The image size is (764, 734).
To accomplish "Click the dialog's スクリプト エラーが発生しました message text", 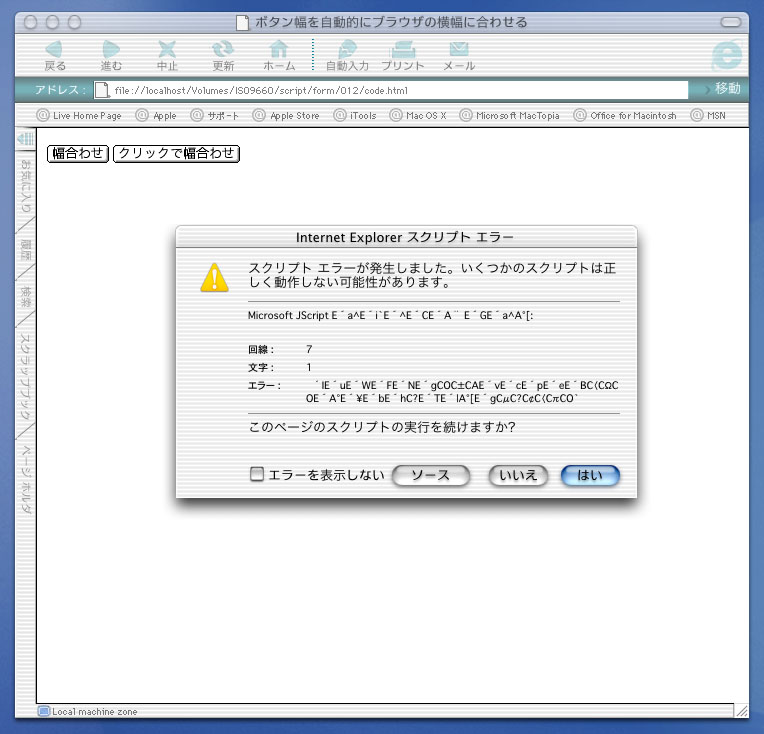I will point(432,275).
